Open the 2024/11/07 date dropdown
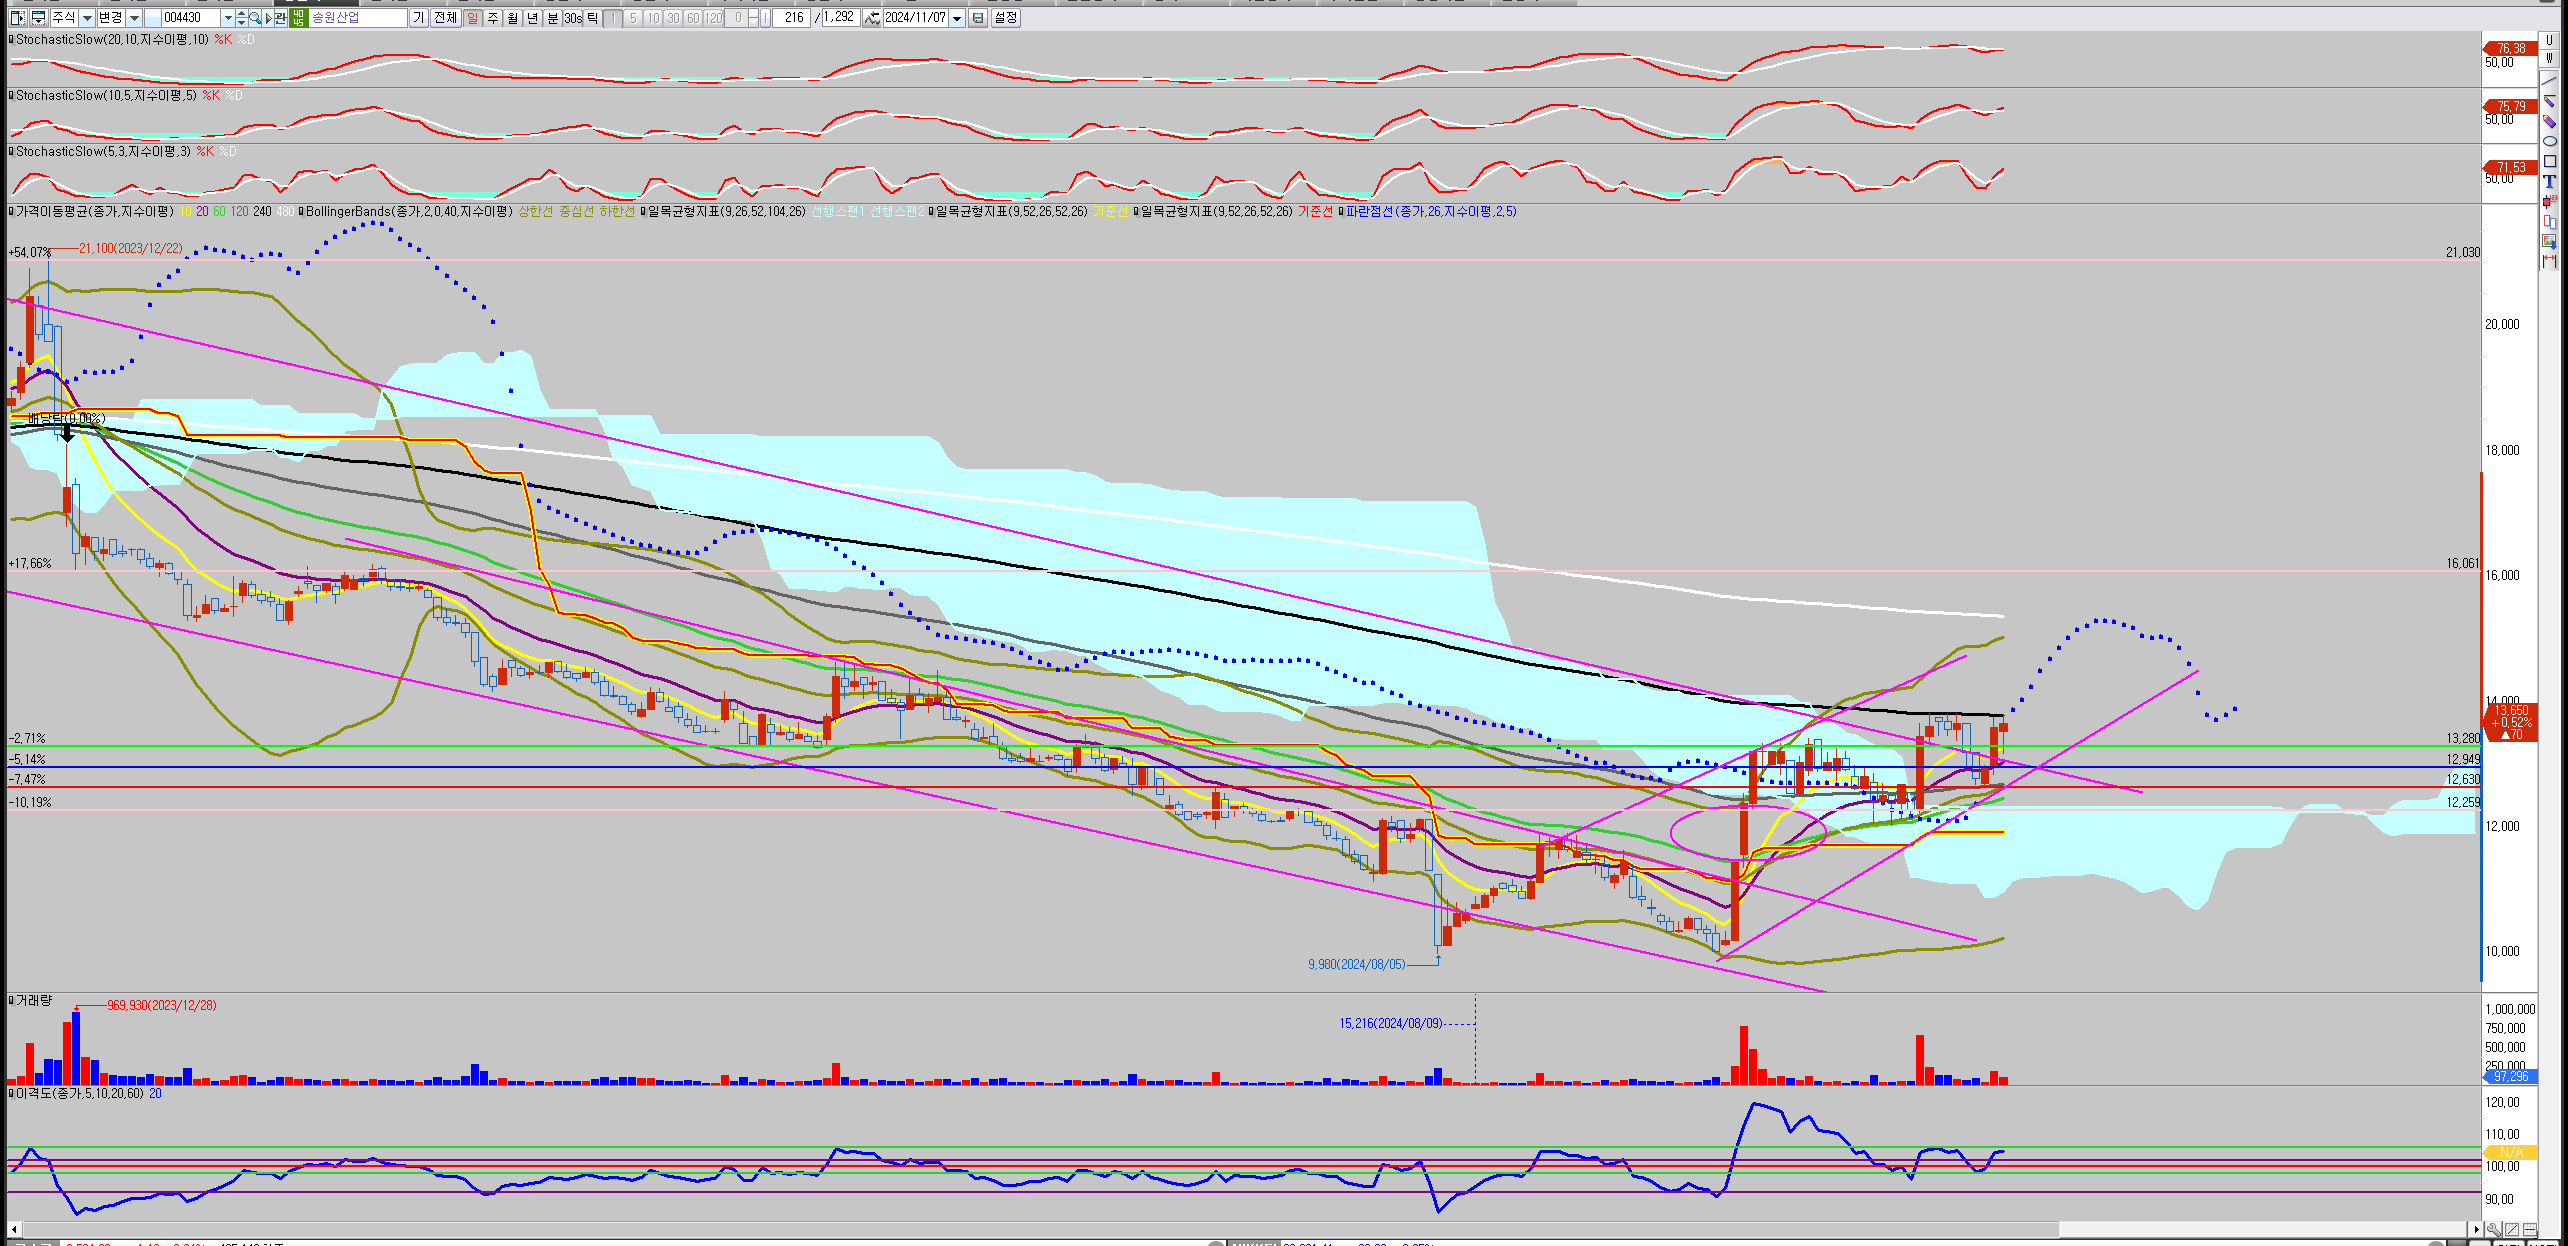This screenshot has width=2568, height=1246. click(x=957, y=18)
